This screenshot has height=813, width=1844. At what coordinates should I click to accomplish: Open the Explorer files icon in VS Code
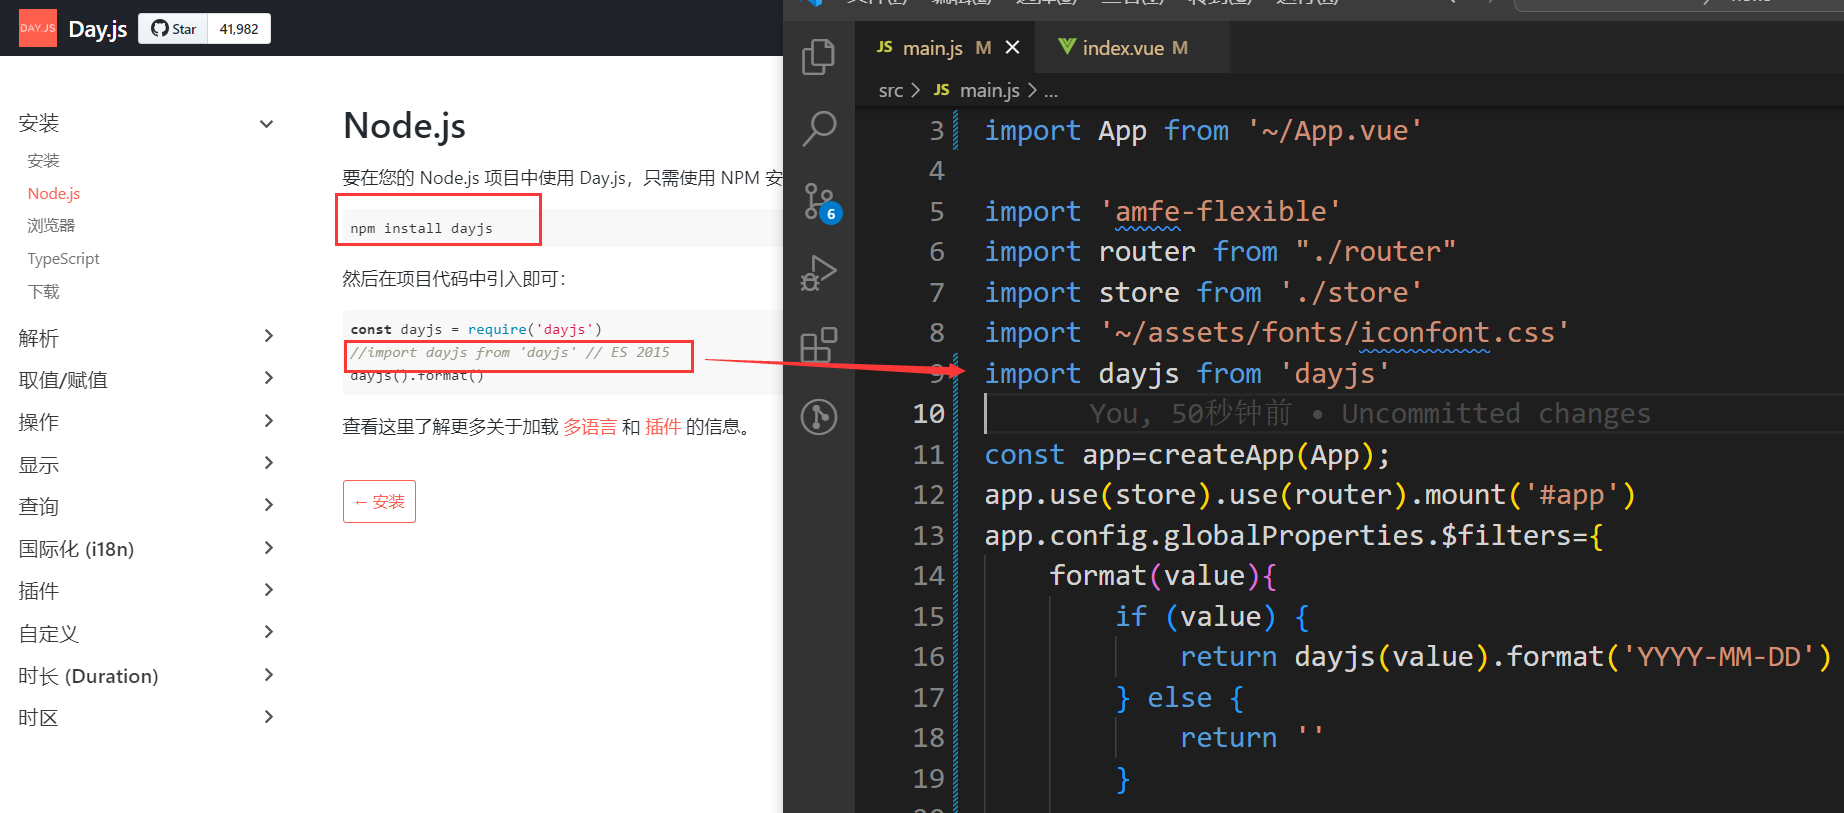point(819,56)
